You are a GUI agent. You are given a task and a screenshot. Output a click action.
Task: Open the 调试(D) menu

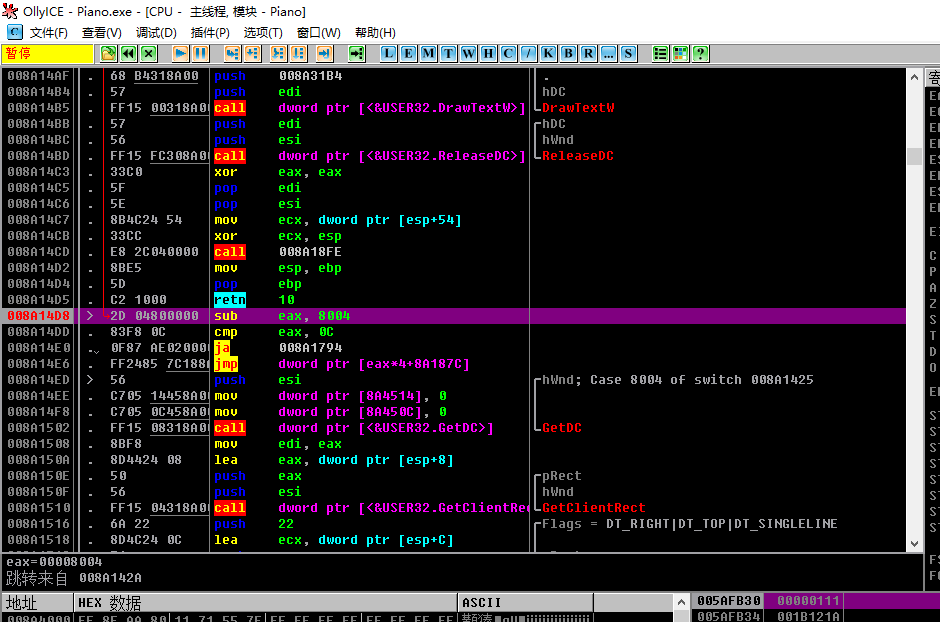pos(156,32)
